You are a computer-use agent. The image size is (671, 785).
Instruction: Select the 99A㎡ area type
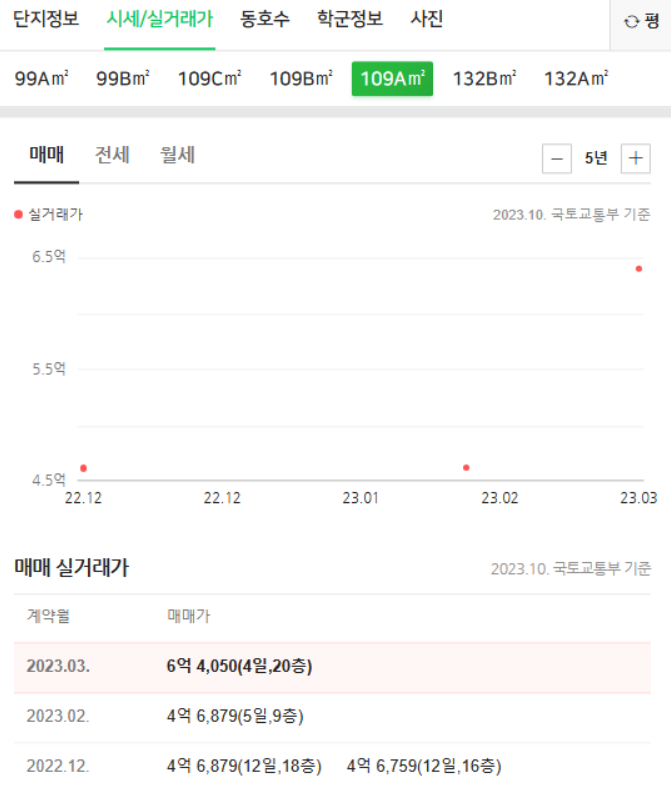pos(41,79)
